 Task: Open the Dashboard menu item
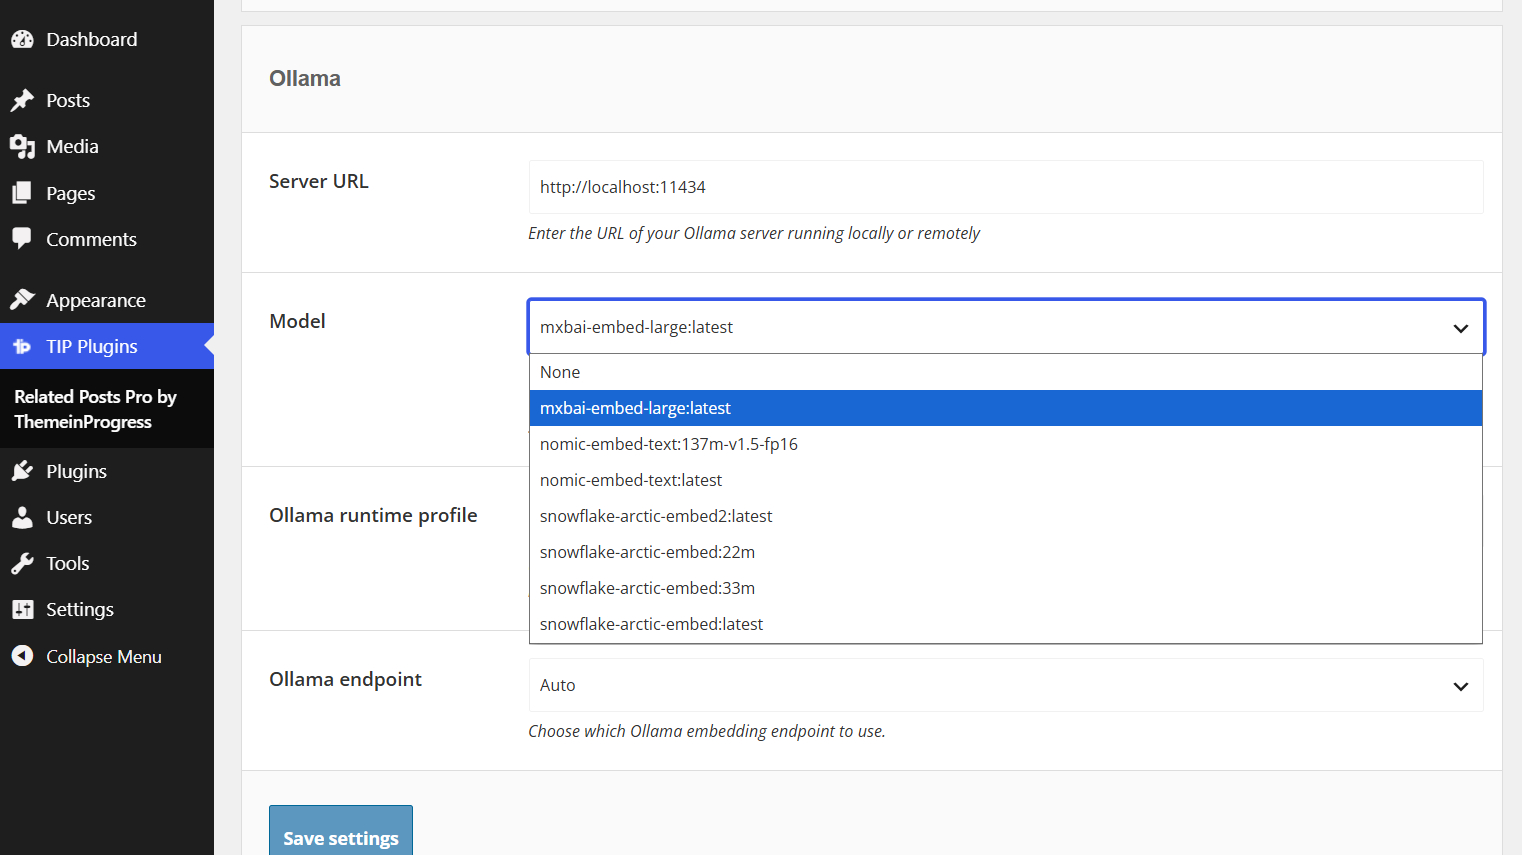coord(107,40)
